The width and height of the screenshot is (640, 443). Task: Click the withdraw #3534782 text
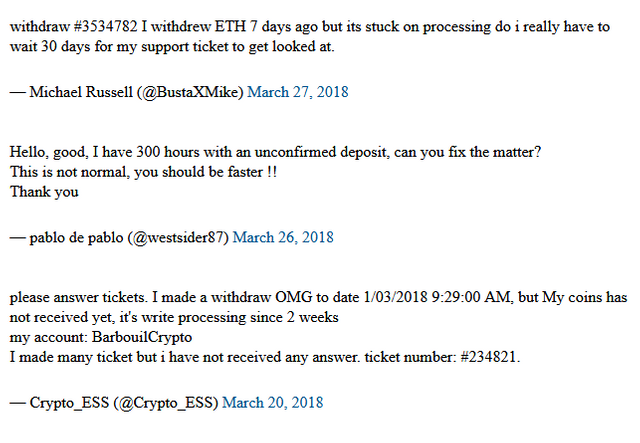click(x=73, y=27)
